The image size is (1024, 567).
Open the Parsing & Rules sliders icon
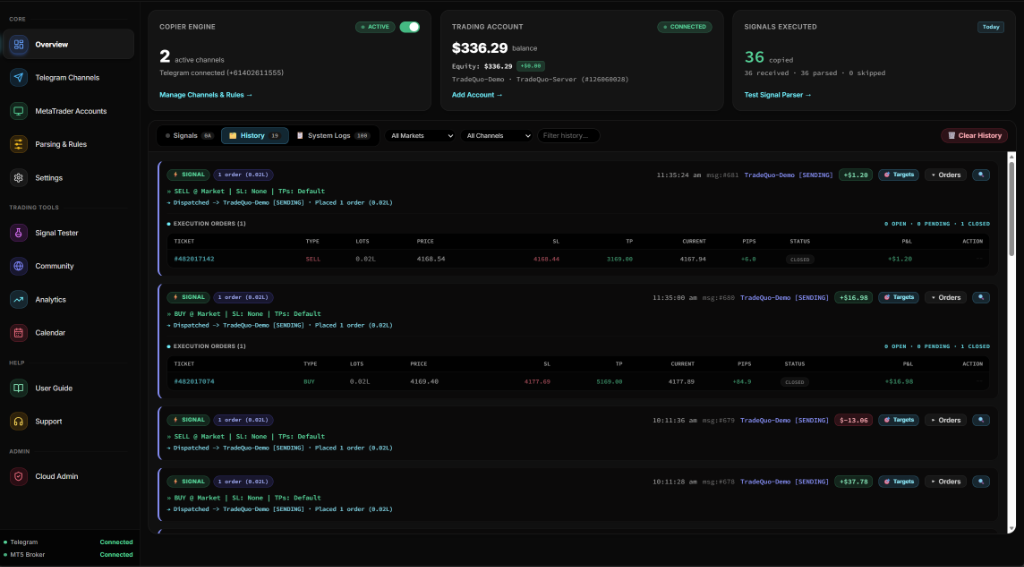[18, 144]
